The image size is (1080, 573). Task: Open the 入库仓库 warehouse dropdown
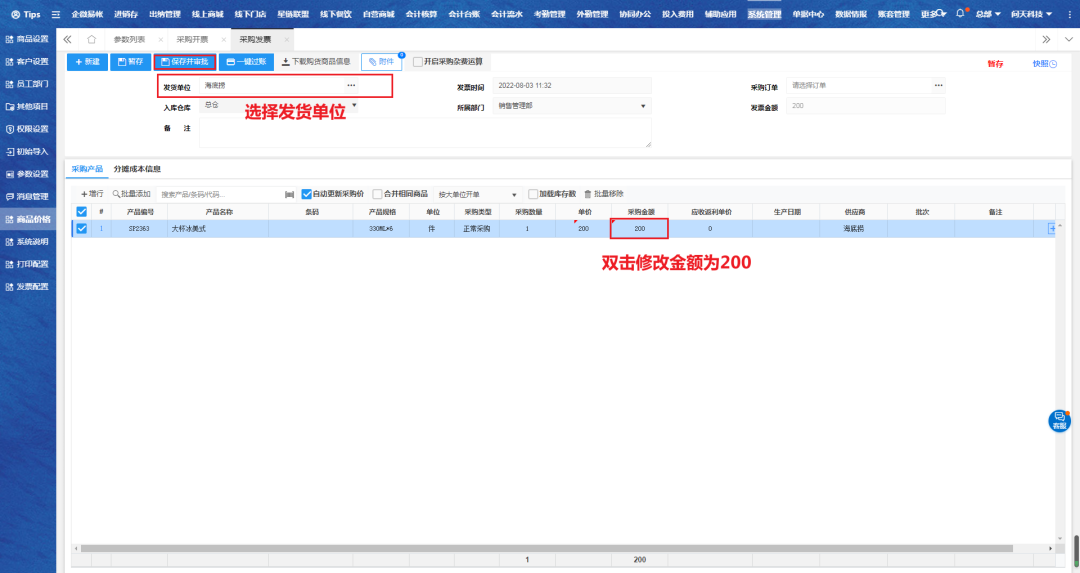pos(354,104)
